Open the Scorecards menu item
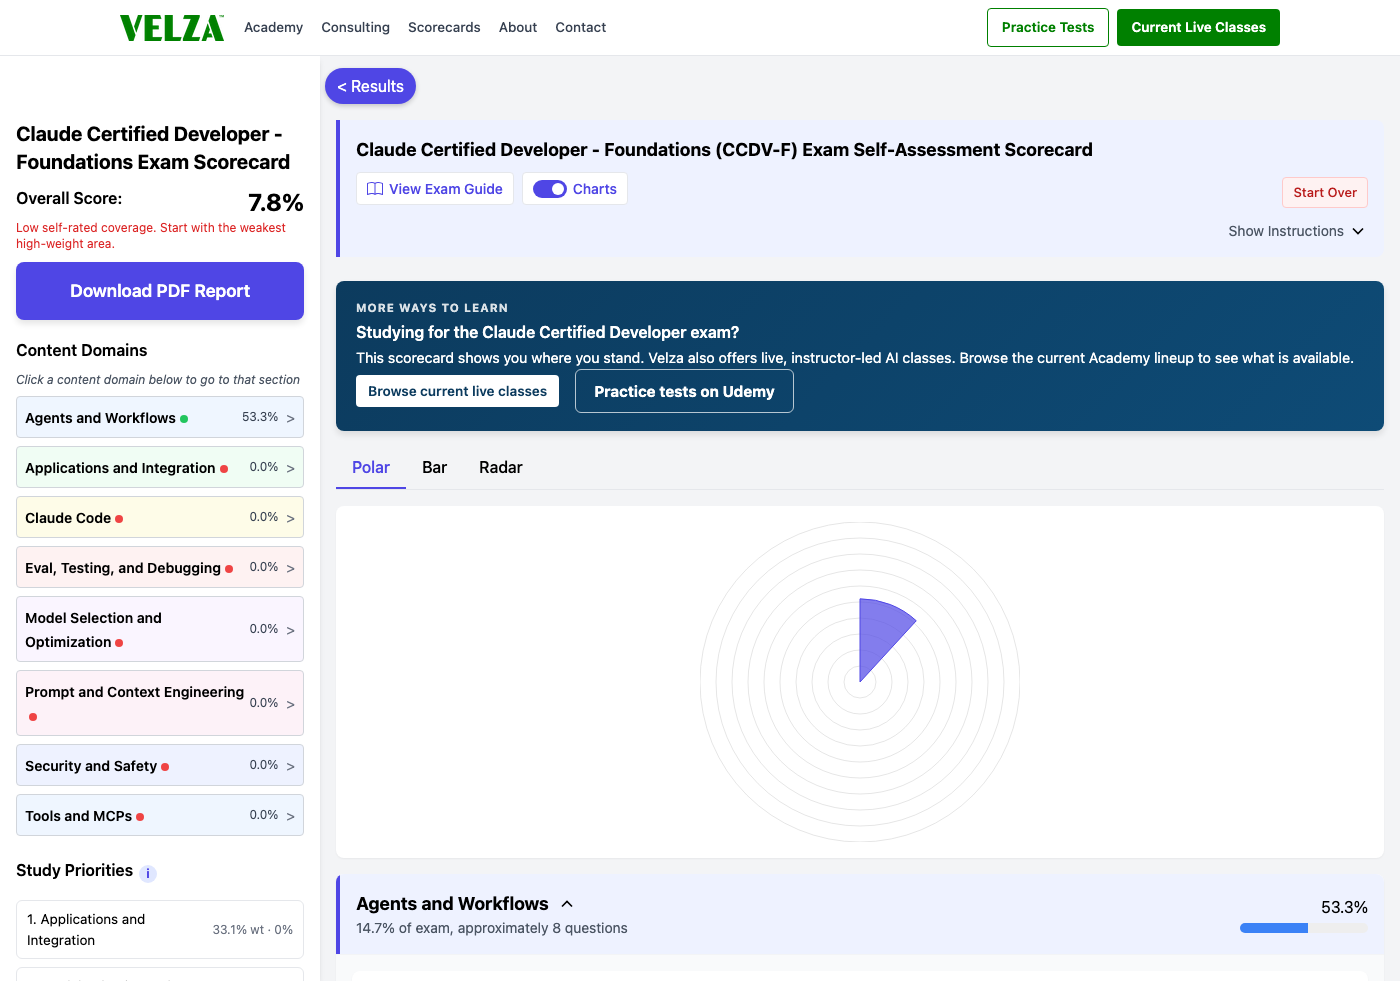The height and width of the screenshot is (981, 1400). pos(444,28)
